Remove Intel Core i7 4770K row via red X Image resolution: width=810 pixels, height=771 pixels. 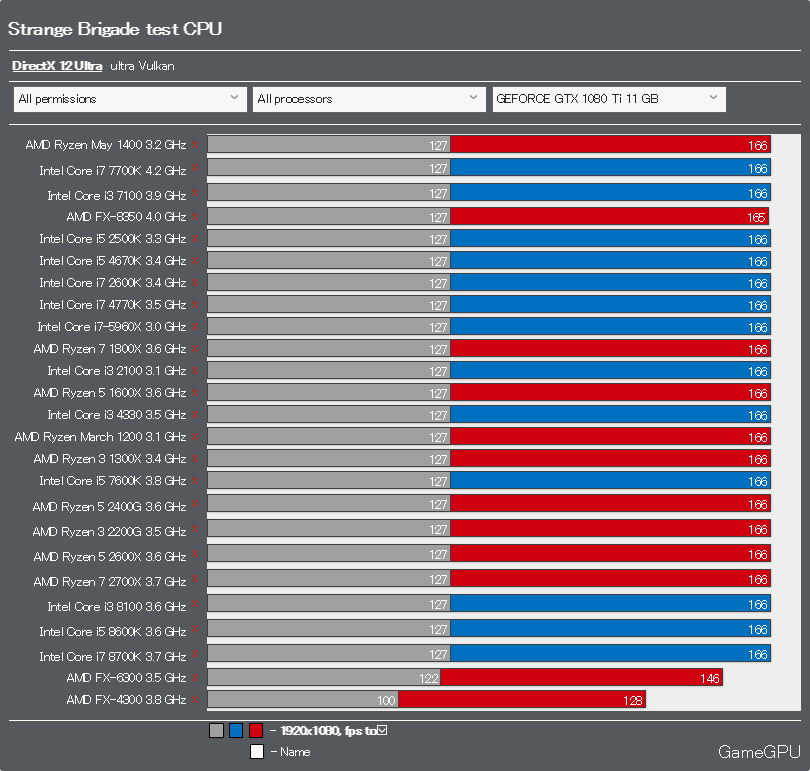click(x=195, y=305)
